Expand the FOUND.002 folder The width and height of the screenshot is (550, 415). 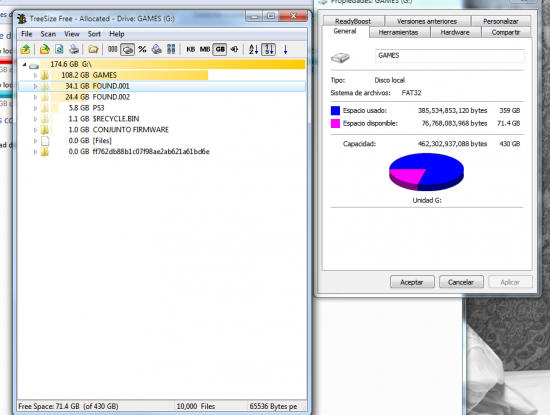[x=35, y=97]
